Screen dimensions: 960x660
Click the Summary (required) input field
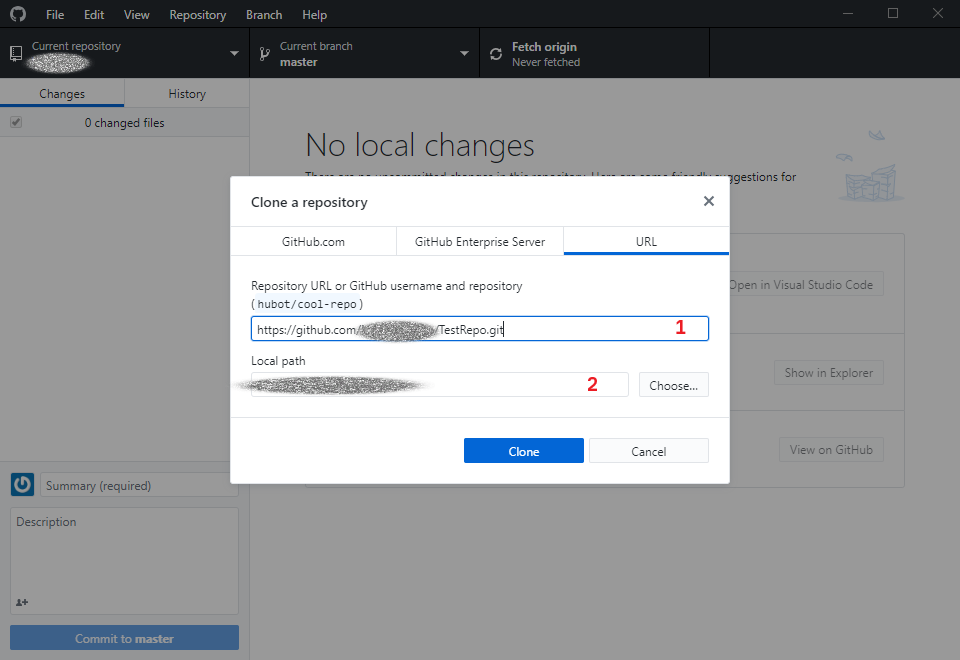(140, 485)
